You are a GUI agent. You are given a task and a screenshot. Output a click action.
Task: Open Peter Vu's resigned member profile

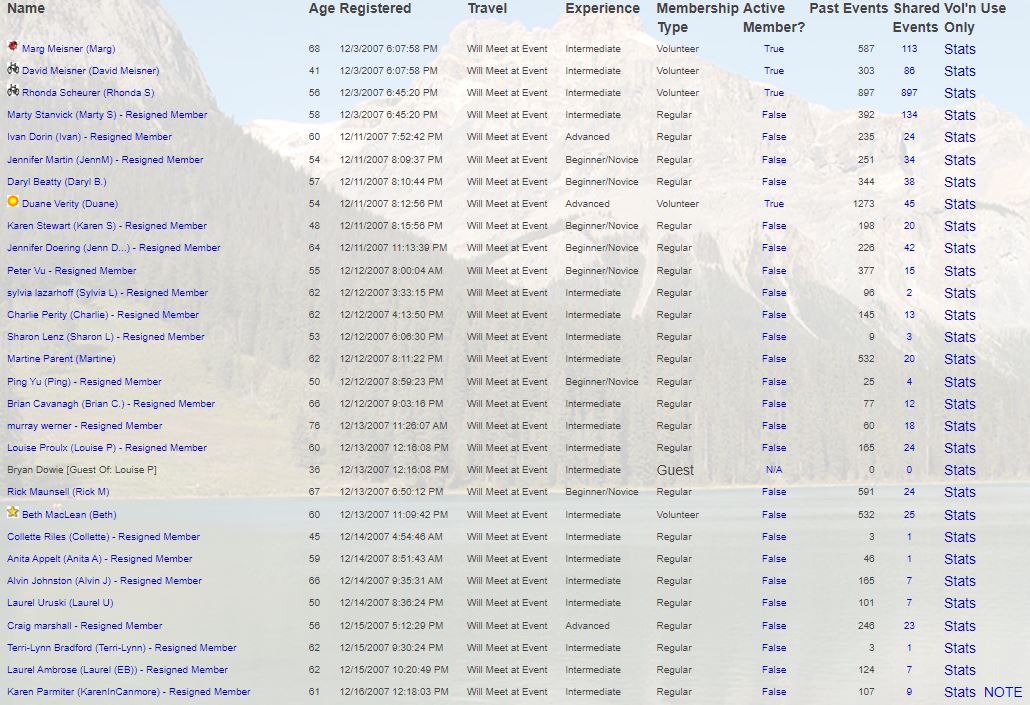[71, 271]
